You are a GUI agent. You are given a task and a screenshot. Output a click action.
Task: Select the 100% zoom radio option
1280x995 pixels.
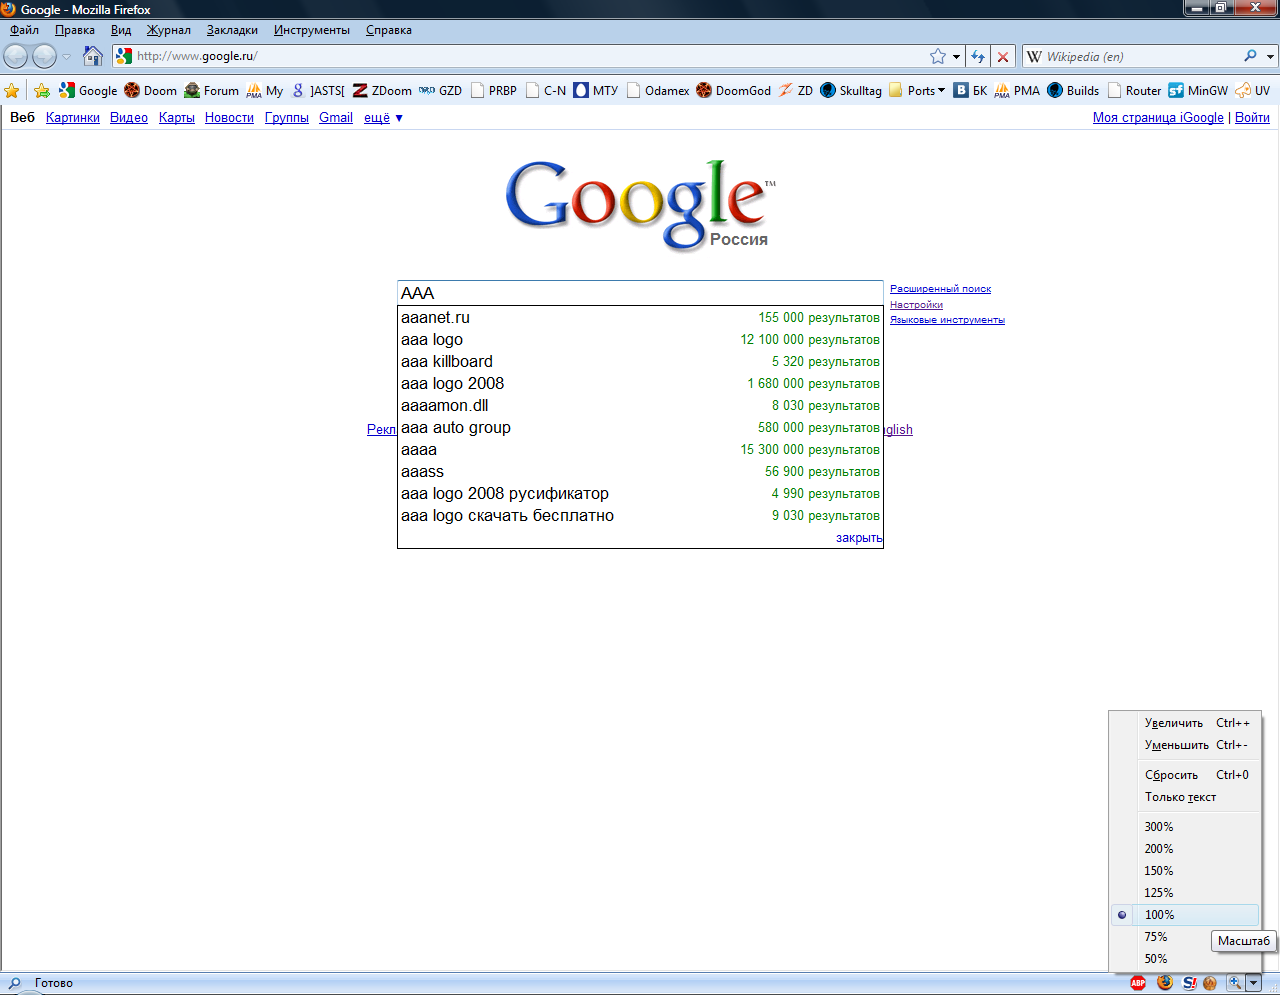pyautogui.click(x=1159, y=915)
